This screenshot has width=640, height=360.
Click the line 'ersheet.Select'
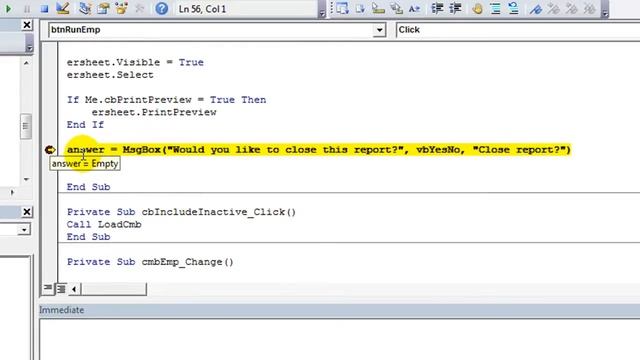click(x=110, y=75)
